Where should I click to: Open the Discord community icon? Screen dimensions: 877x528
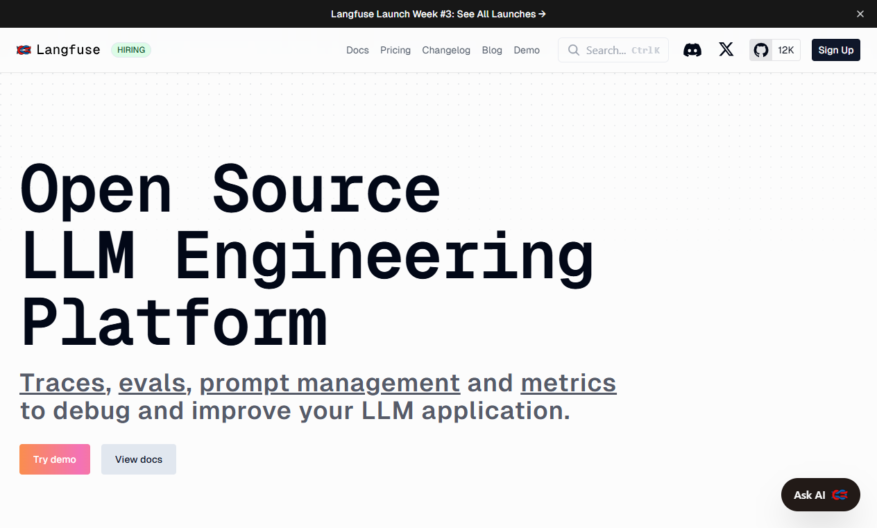tap(692, 50)
